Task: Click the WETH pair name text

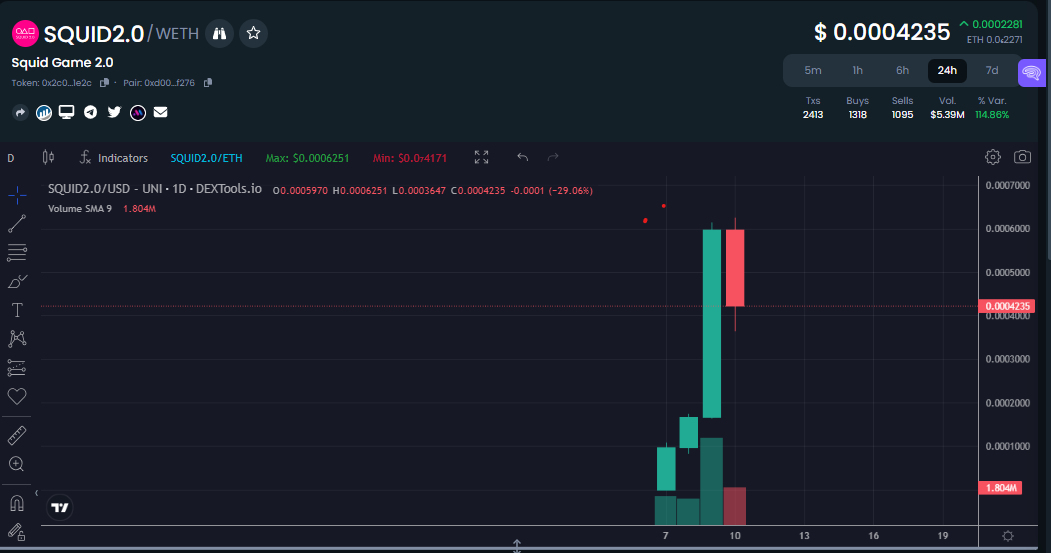Action: [x=177, y=34]
